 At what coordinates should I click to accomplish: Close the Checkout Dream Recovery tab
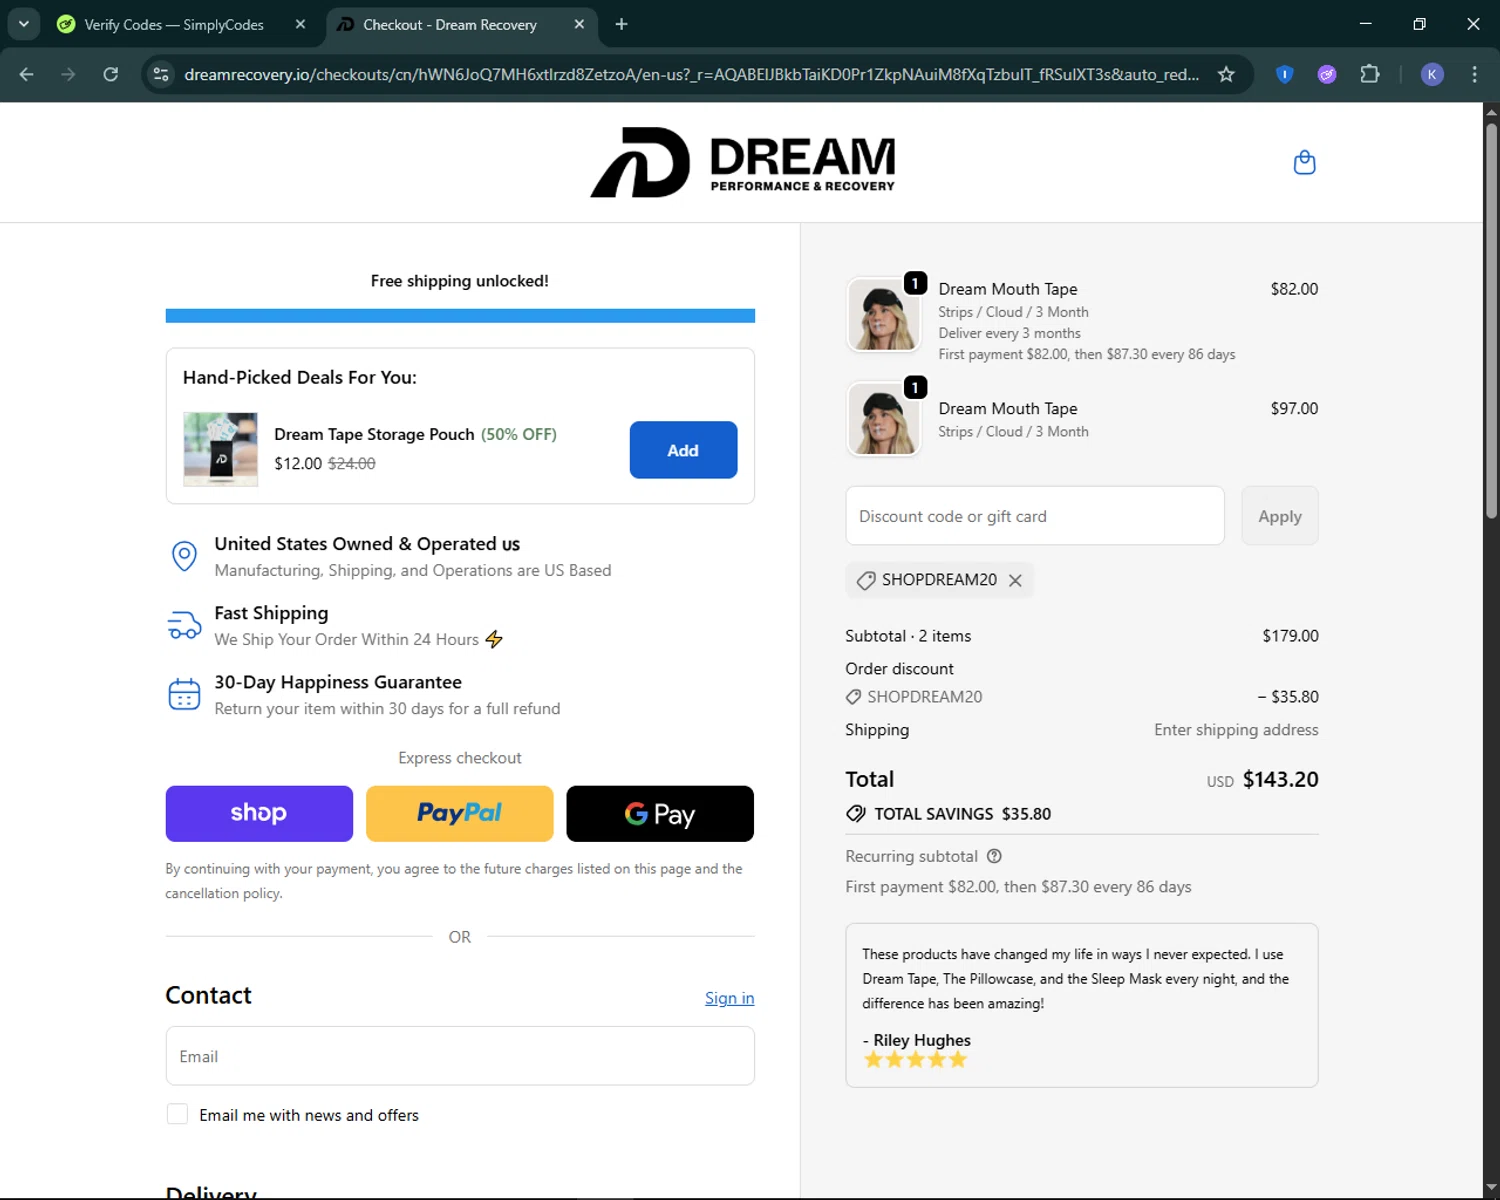pos(579,24)
